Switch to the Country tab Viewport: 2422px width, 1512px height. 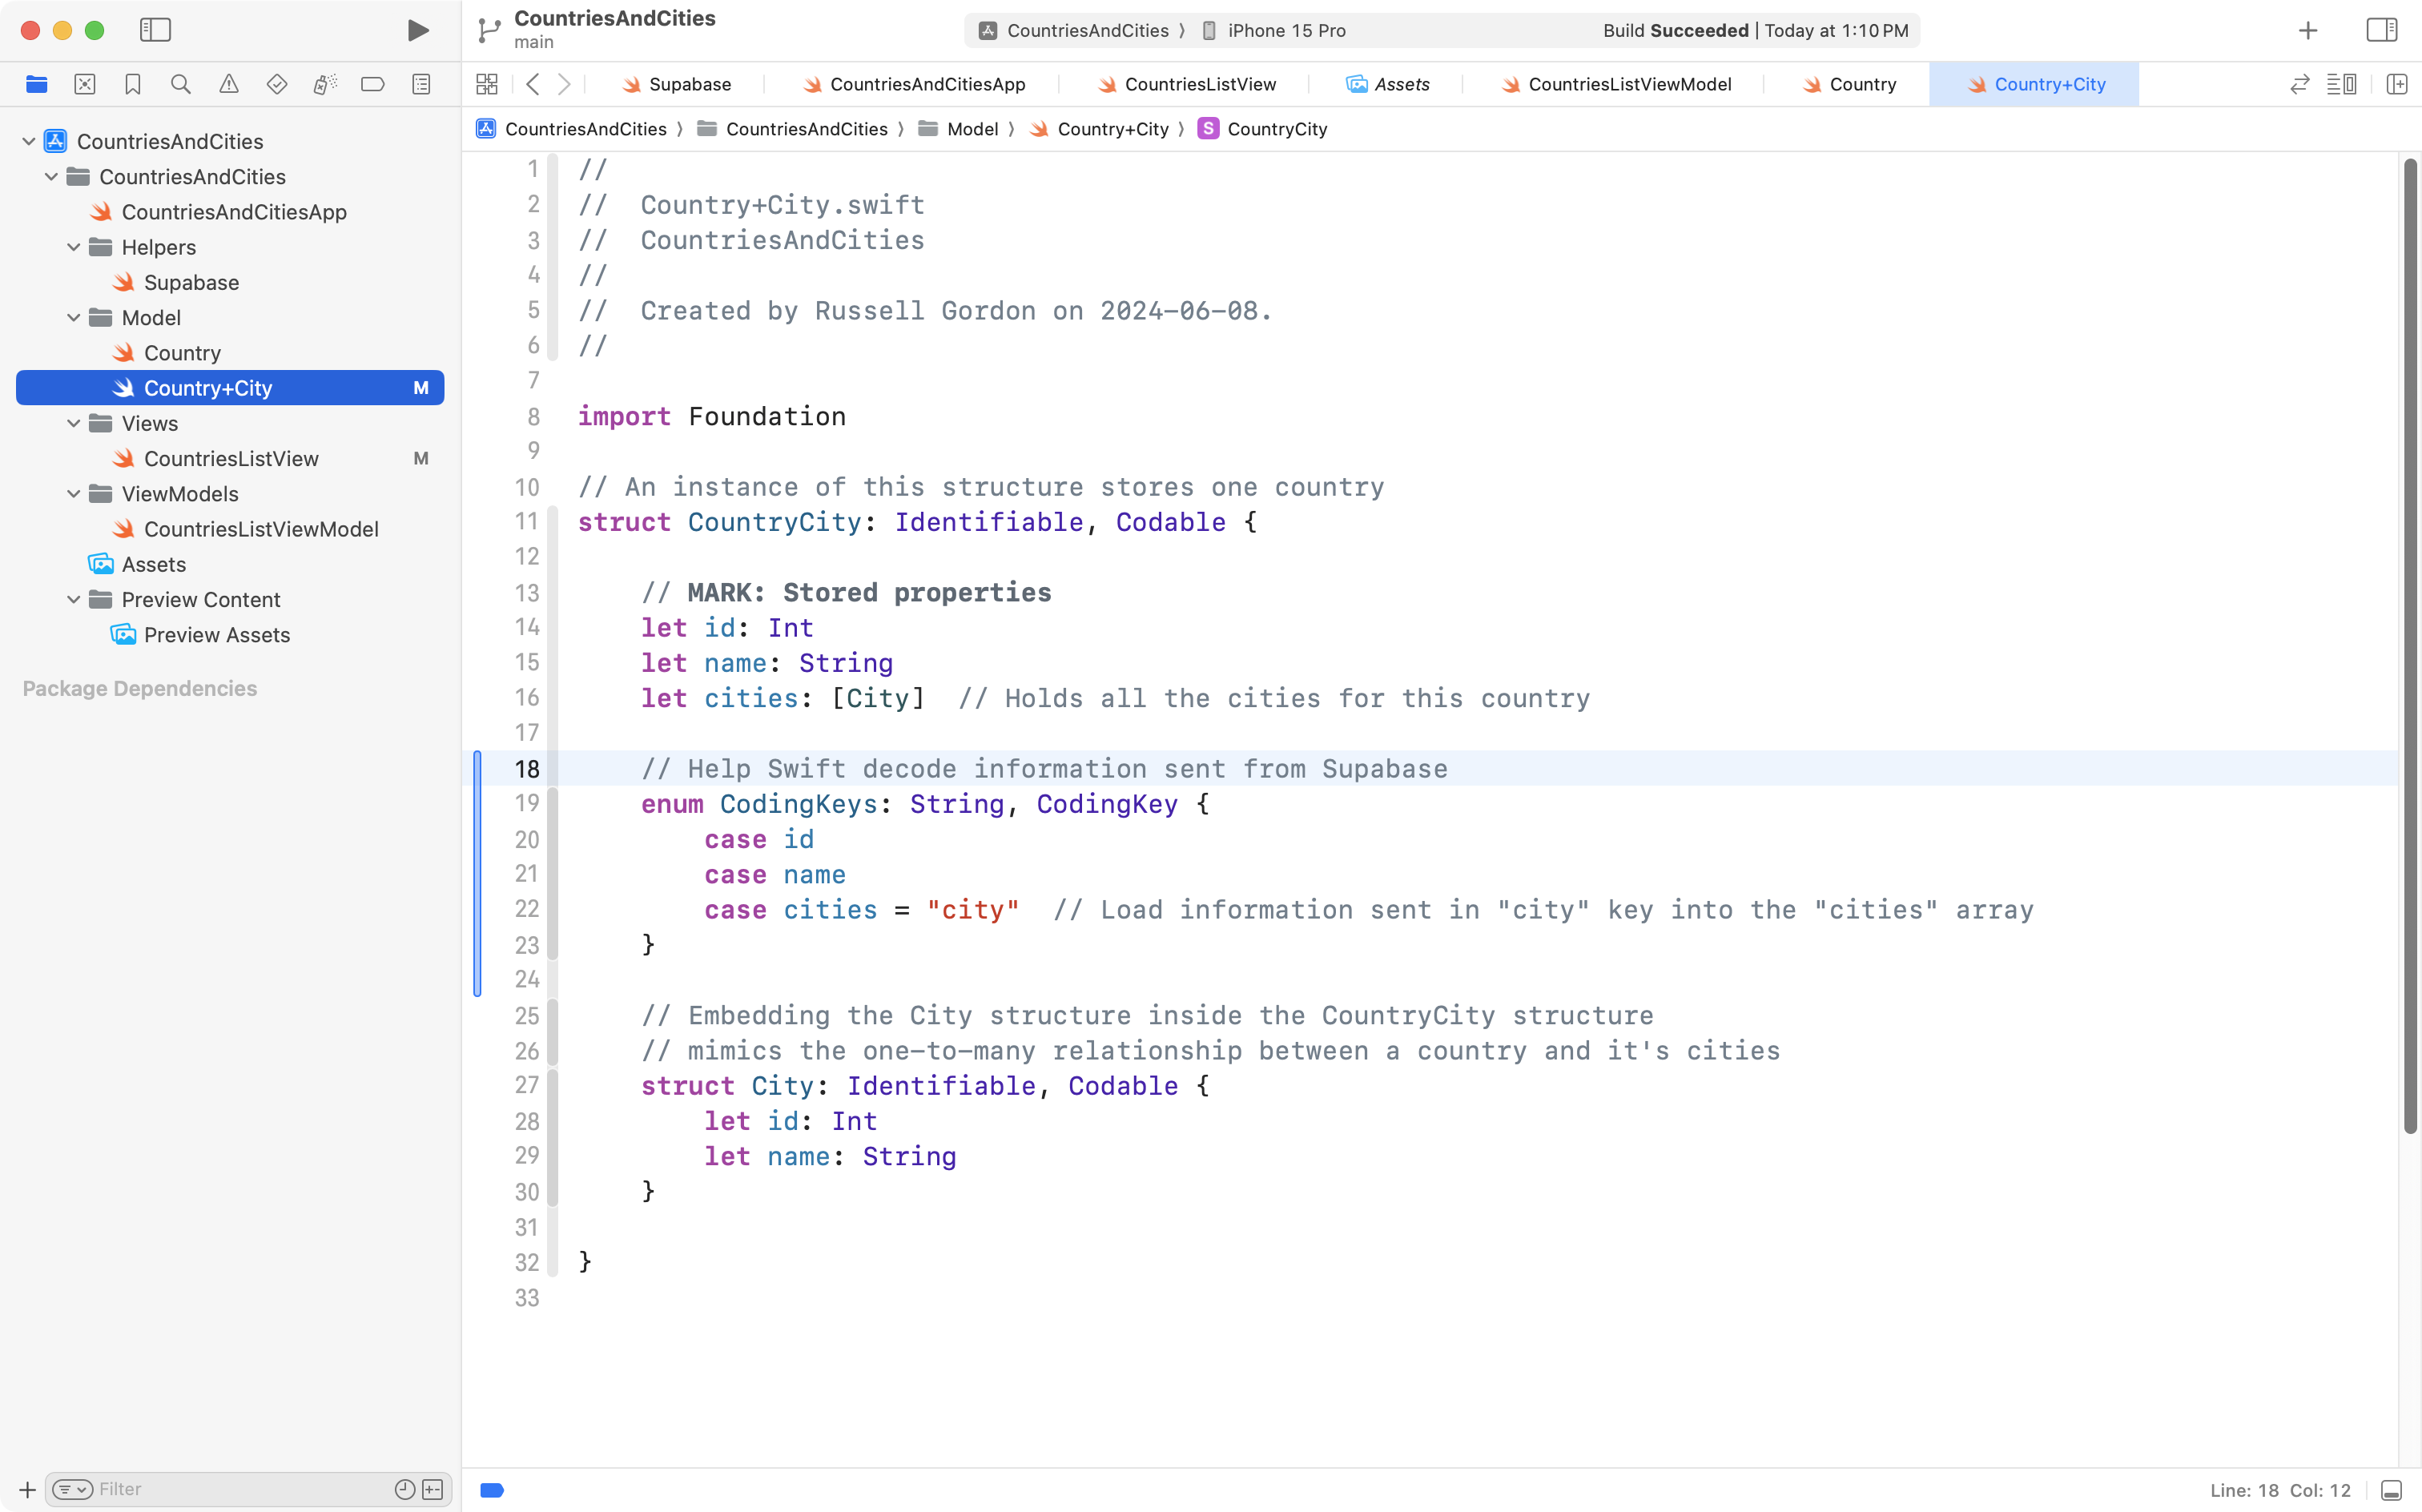pyautogui.click(x=1862, y=84)
